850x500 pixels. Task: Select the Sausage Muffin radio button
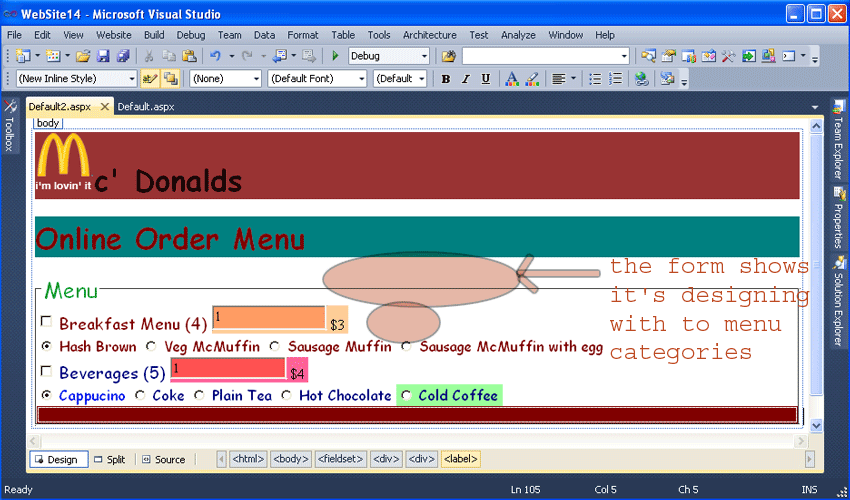pyautogui.click(x=275, y=346)
